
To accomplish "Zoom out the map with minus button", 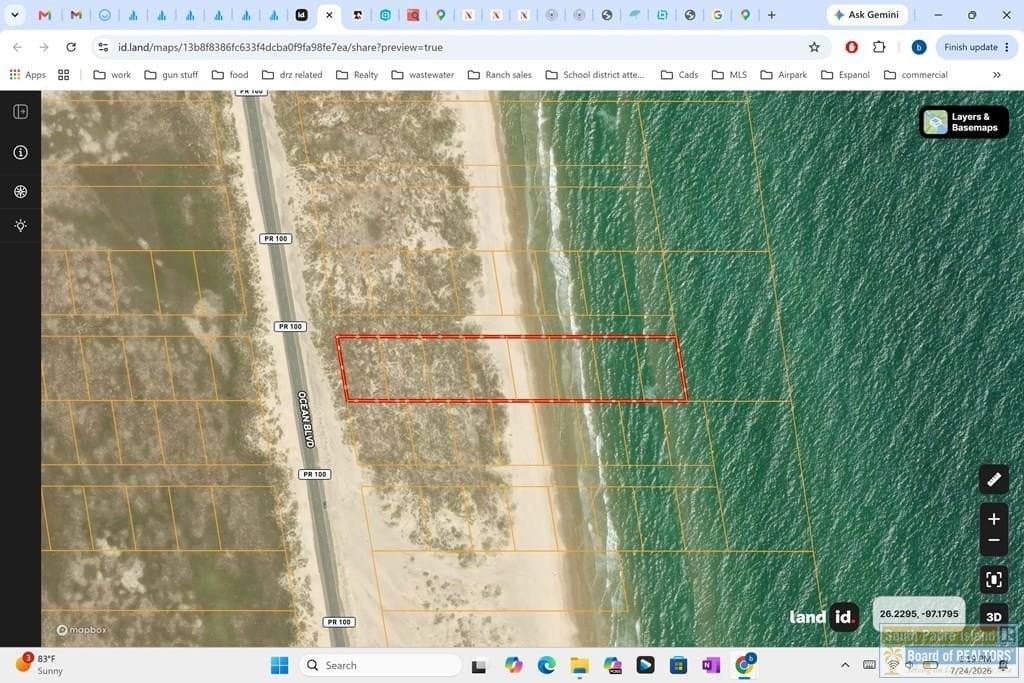I will coord(993,541).
